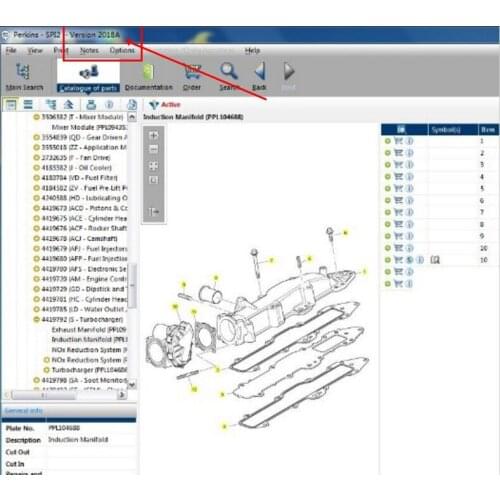Click the collapse tree up-arrows icon

coord(69,105)
